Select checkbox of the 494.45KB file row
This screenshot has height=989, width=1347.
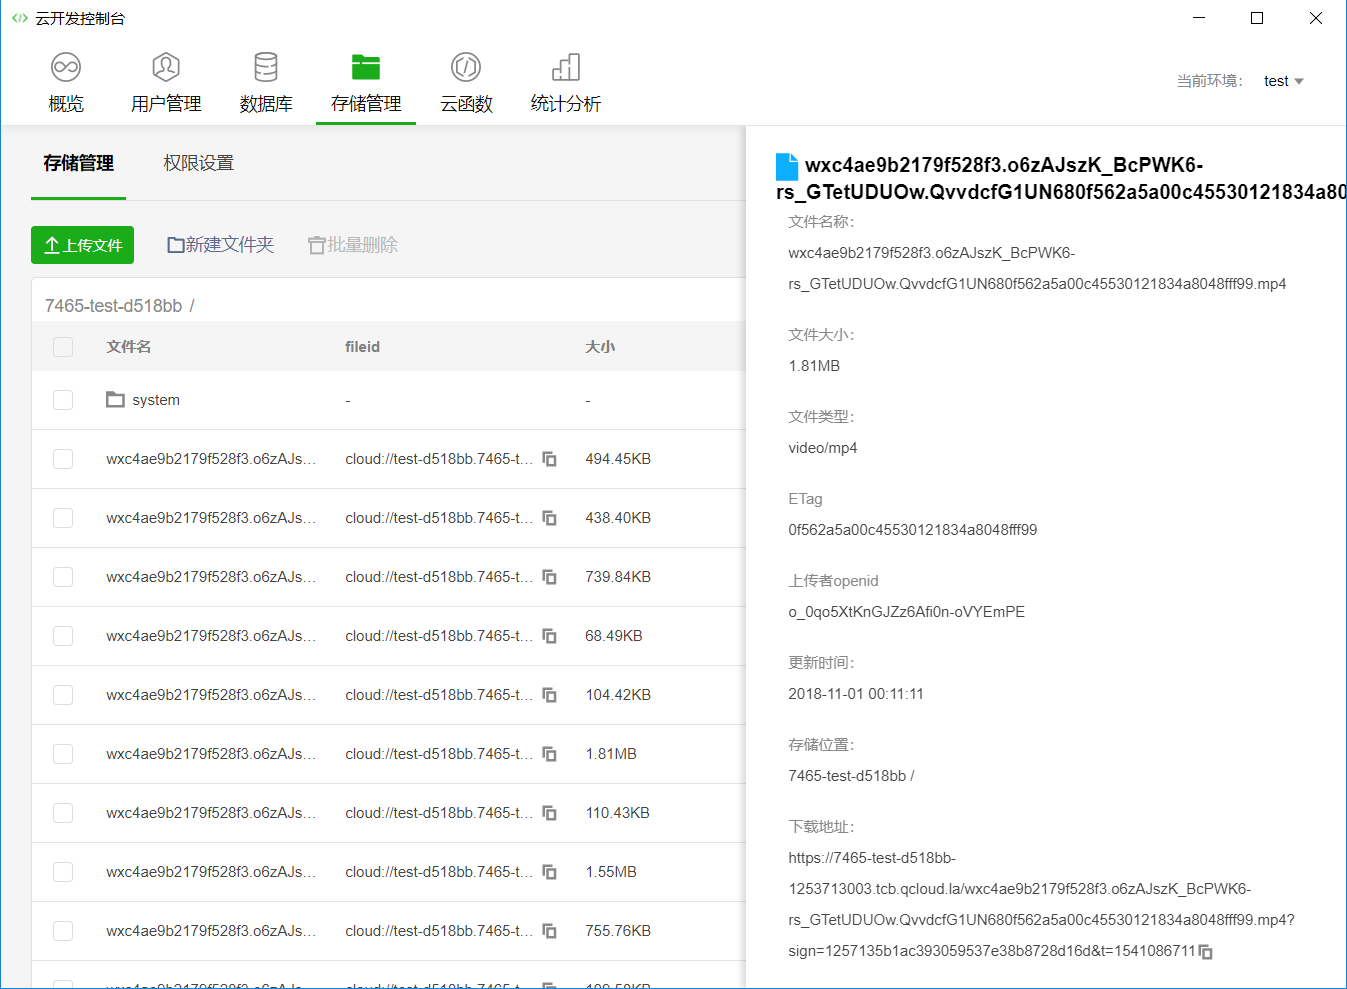pyautogui.click(x=63, y=459)
